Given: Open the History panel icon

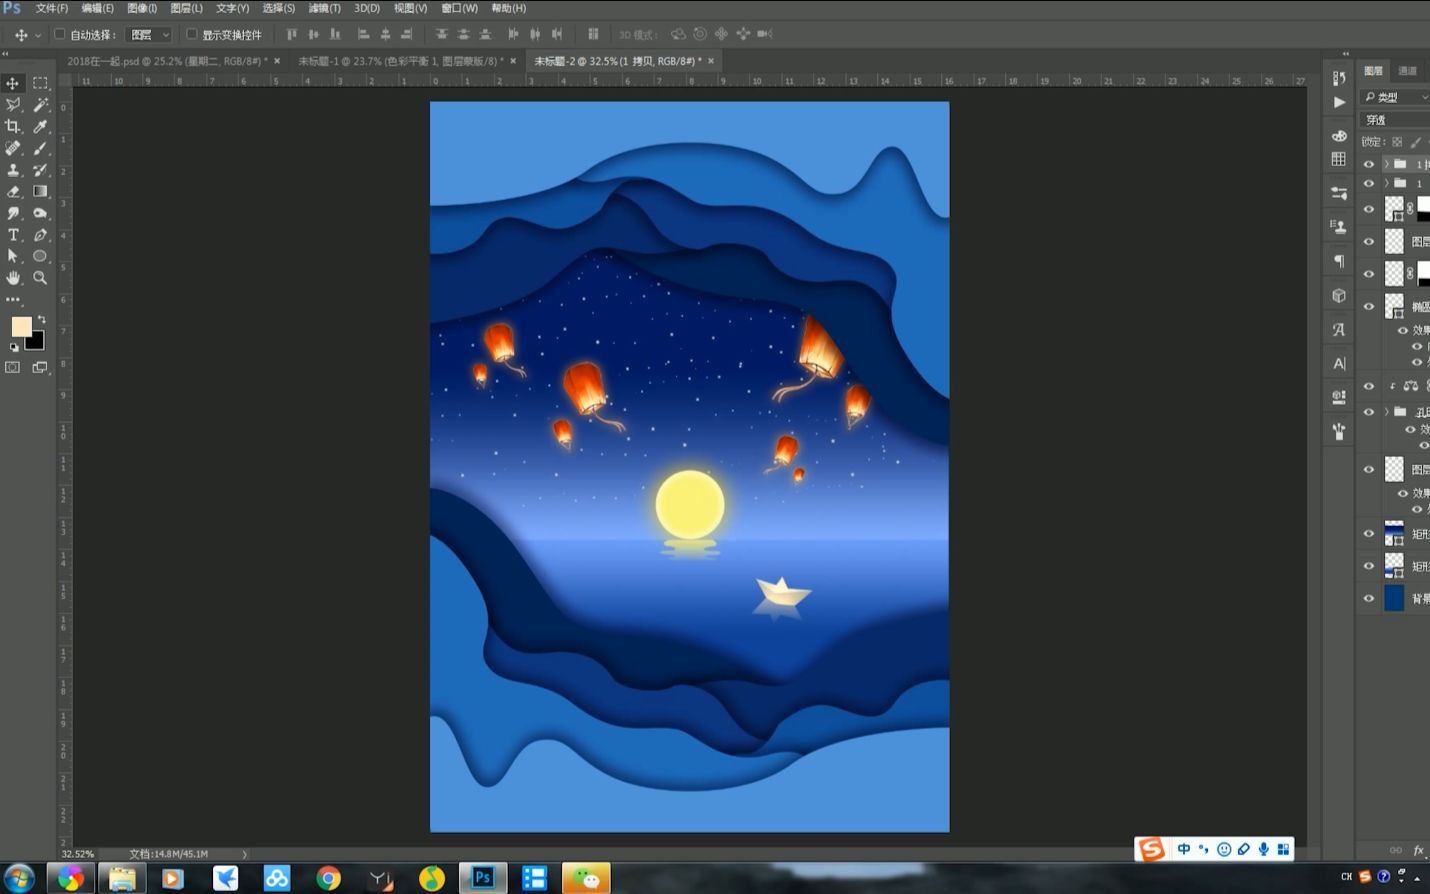Looking at the screenshot, I should (1339, 78).
